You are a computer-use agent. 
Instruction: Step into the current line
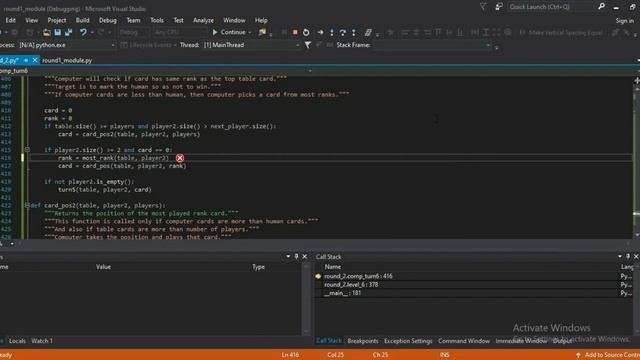tap(331, 32)
